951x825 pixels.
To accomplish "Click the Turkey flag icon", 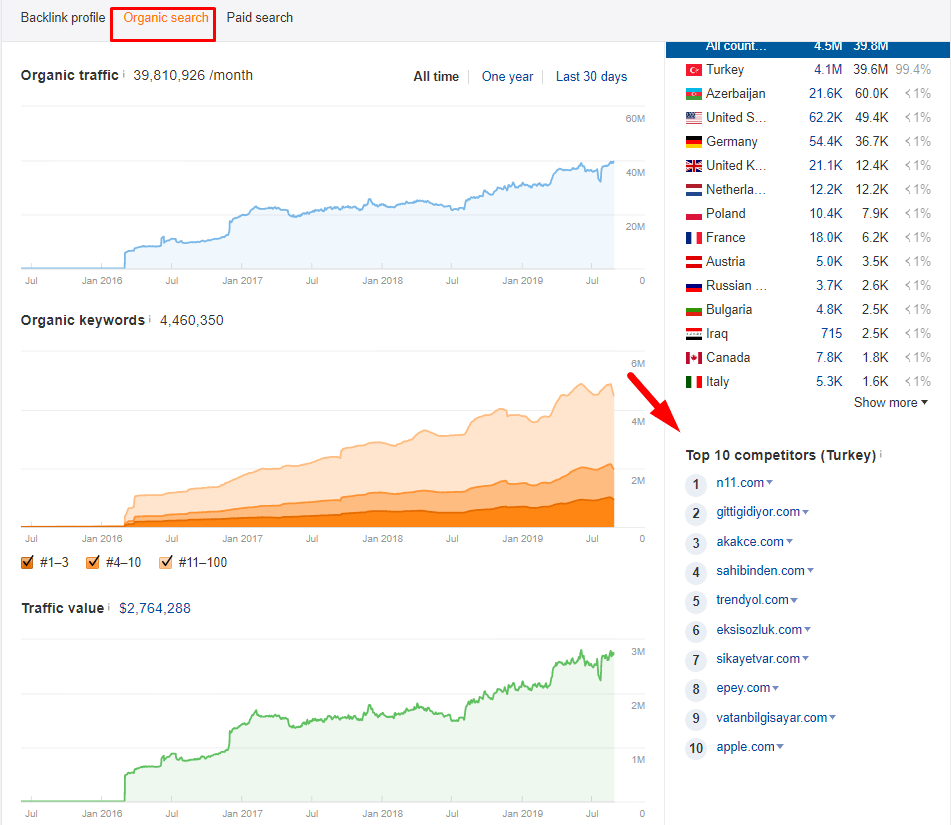I will [x=694, y=70].
